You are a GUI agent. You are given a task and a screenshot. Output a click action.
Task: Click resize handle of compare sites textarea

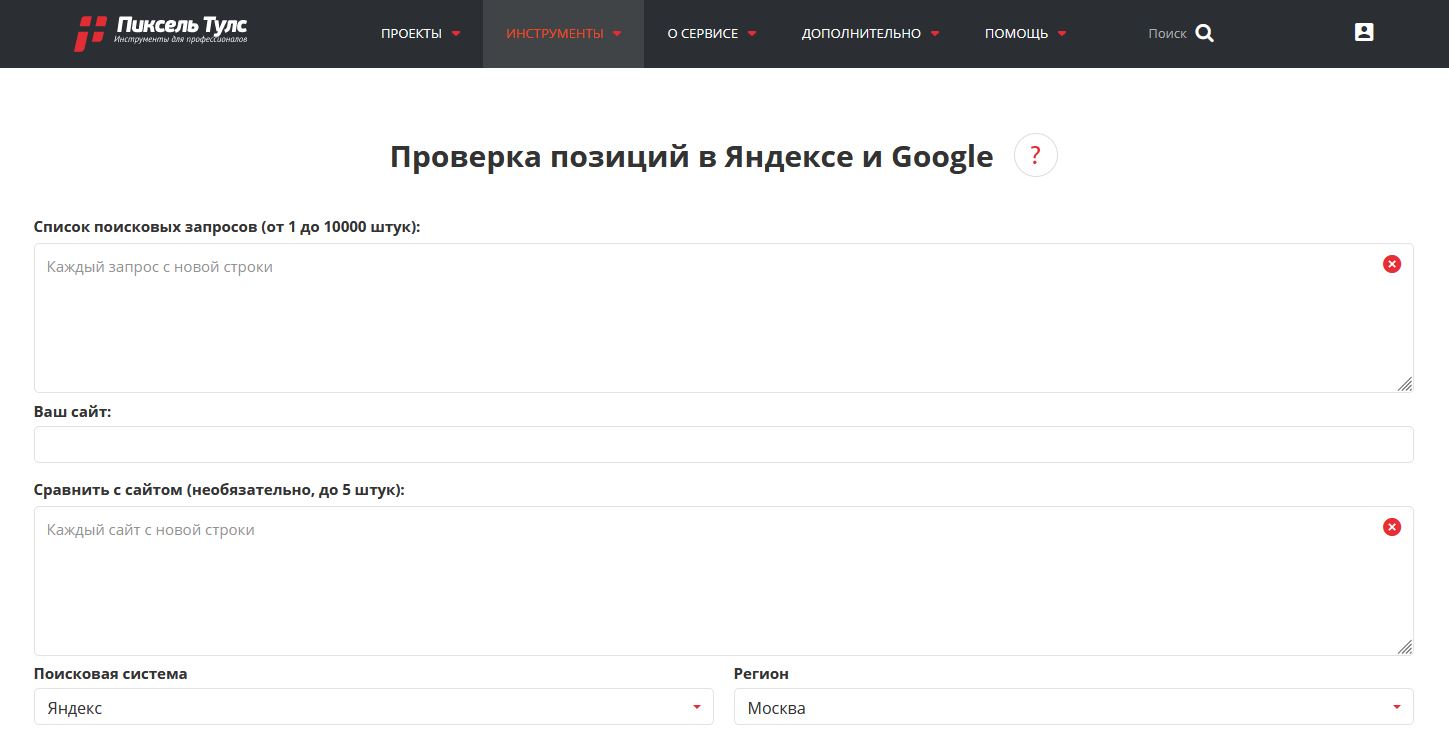click(x=1405, y=647)
